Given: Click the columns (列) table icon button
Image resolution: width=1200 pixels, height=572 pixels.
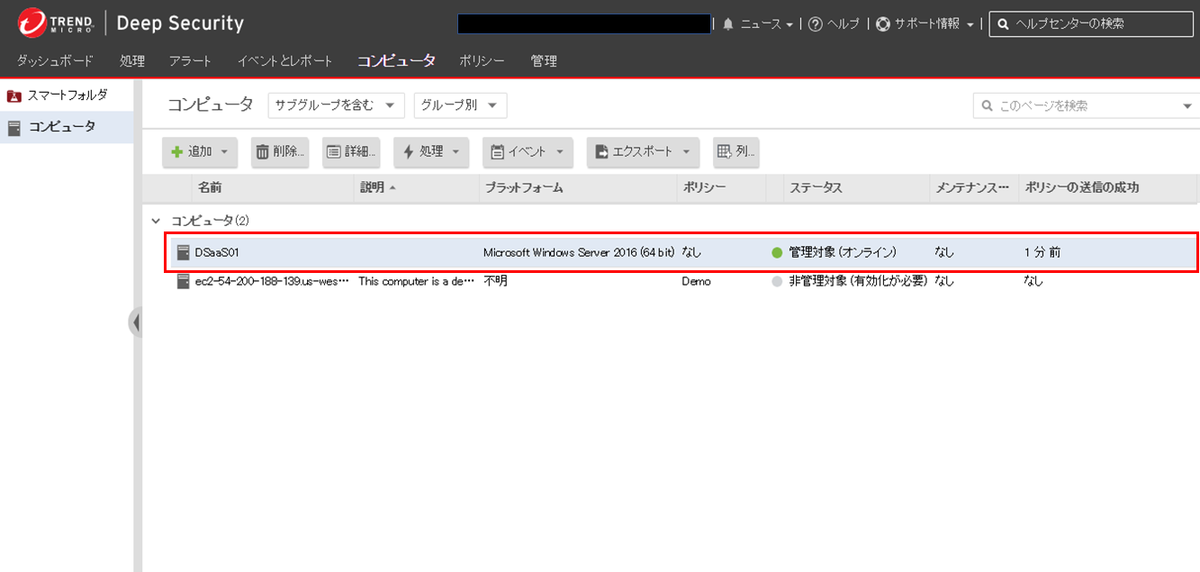Looking at the screenshot, I should coord(736,152).
